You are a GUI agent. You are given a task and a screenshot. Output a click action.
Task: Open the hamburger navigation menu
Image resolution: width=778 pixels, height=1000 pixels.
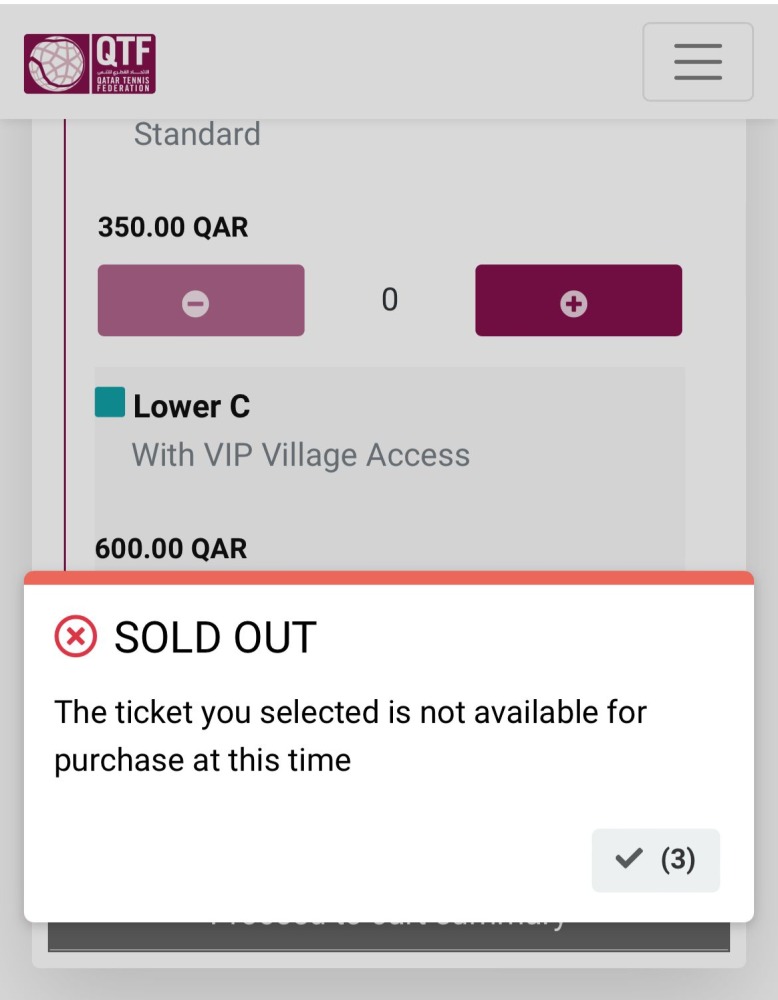[697, 62]
